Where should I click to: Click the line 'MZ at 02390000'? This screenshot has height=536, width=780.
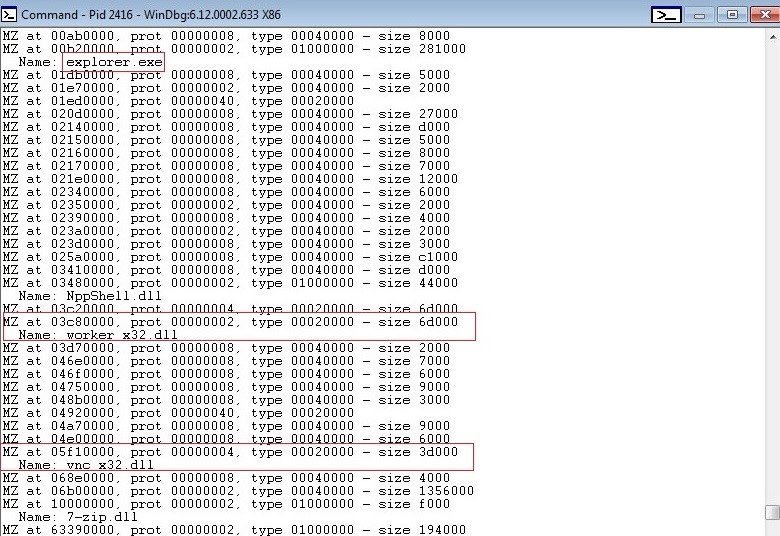[x=226, y=218]
